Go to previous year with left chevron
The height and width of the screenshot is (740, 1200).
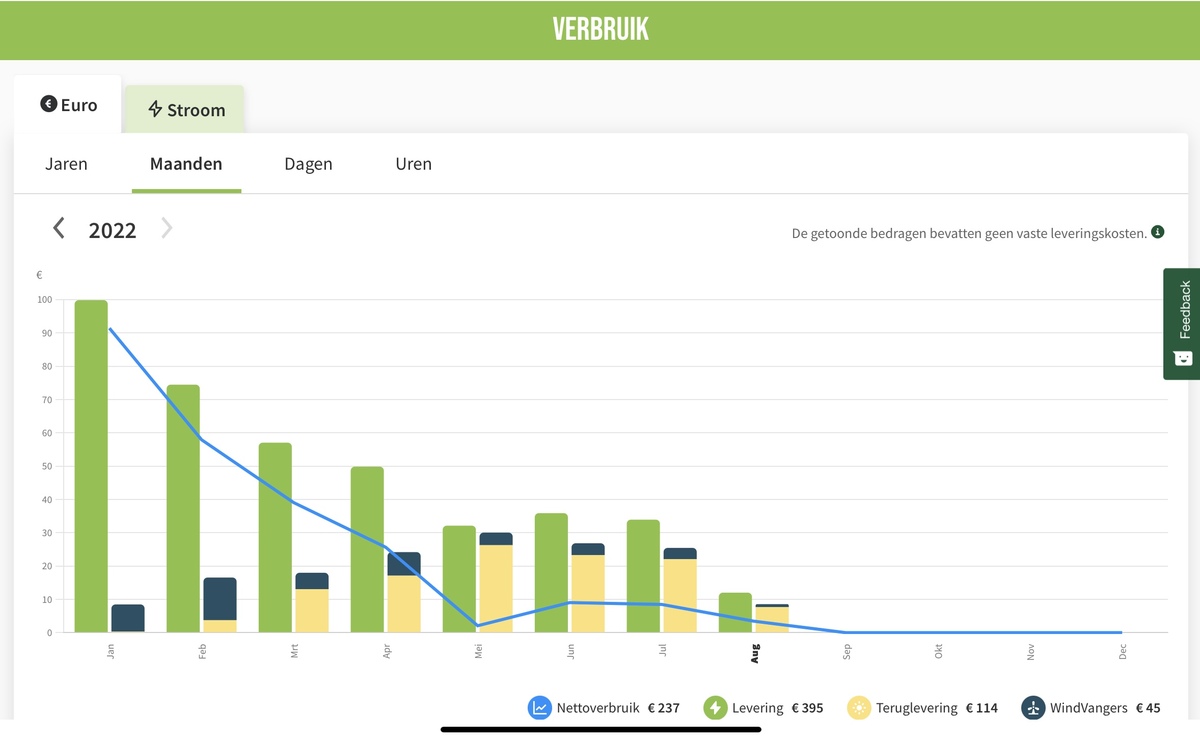tap(59, 229)
